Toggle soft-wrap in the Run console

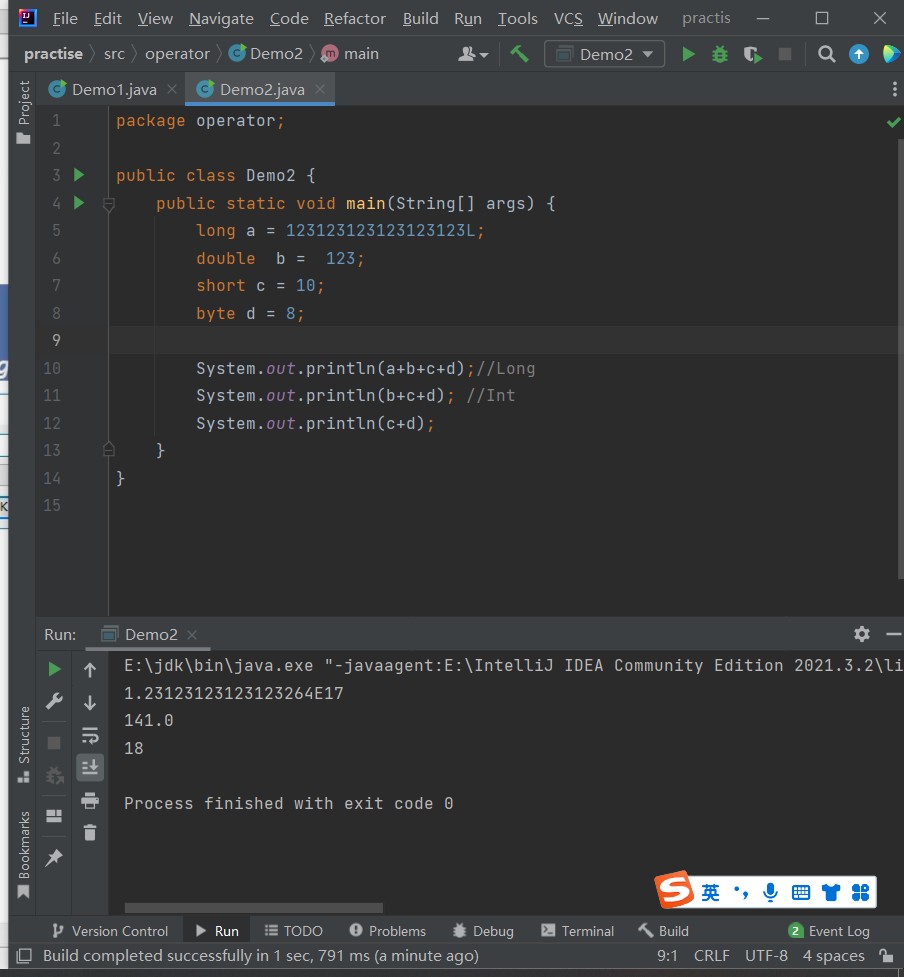[x=90, y=735]
